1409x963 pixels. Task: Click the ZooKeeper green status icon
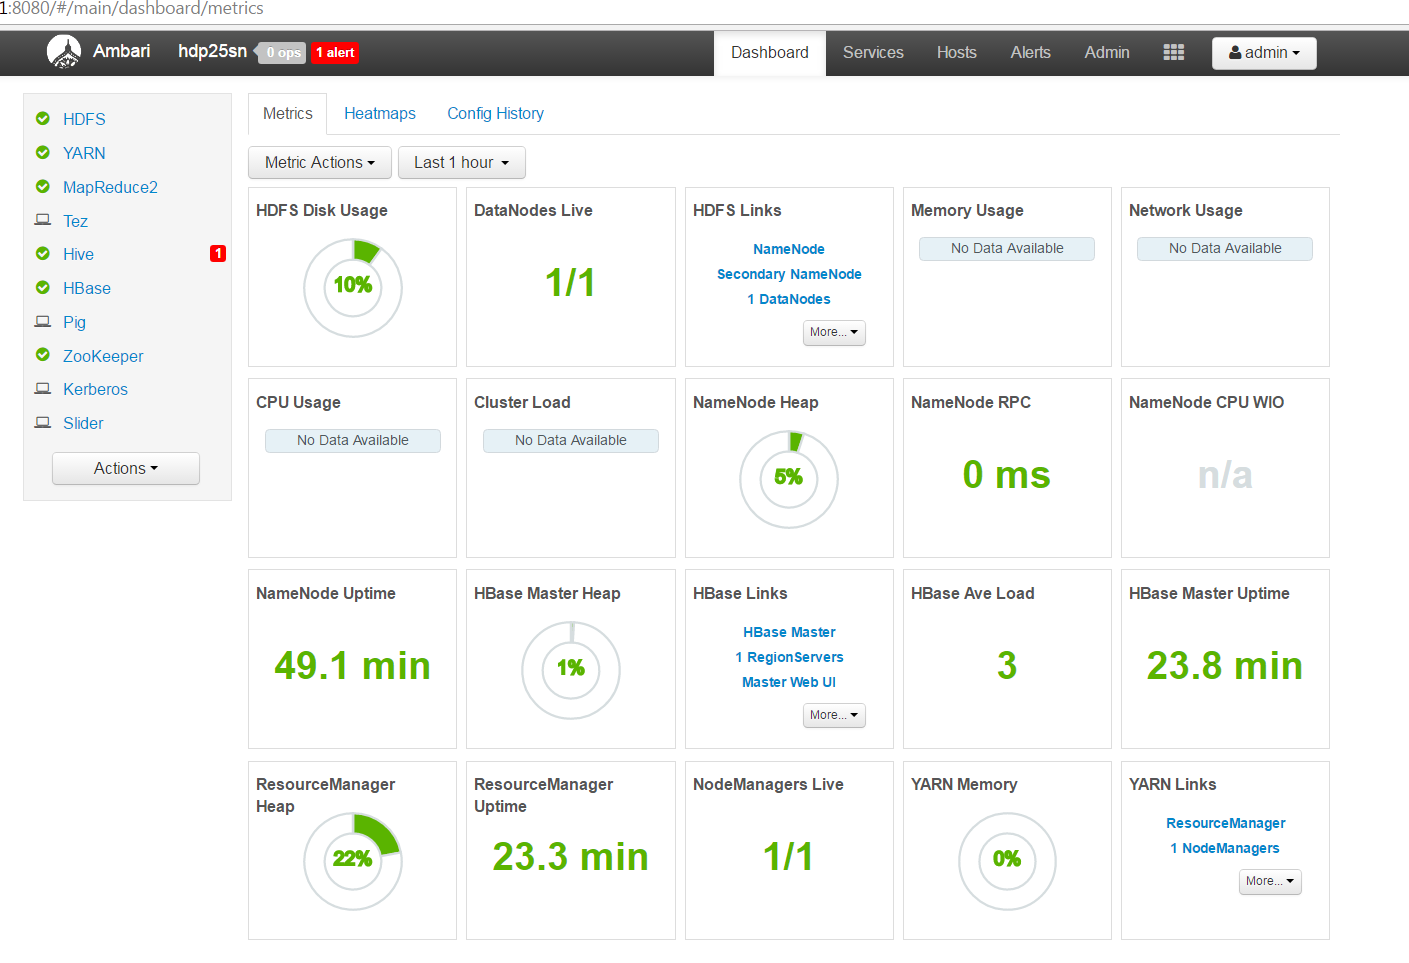coord(43,354)
